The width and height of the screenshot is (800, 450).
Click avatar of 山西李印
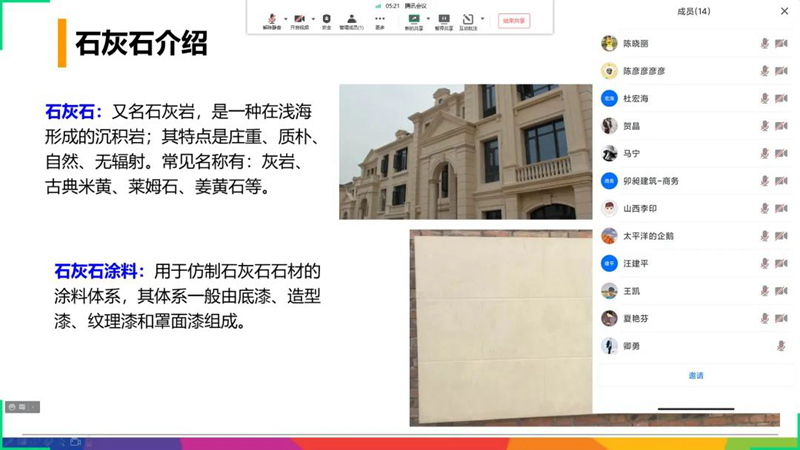click(x=609, y=208)
